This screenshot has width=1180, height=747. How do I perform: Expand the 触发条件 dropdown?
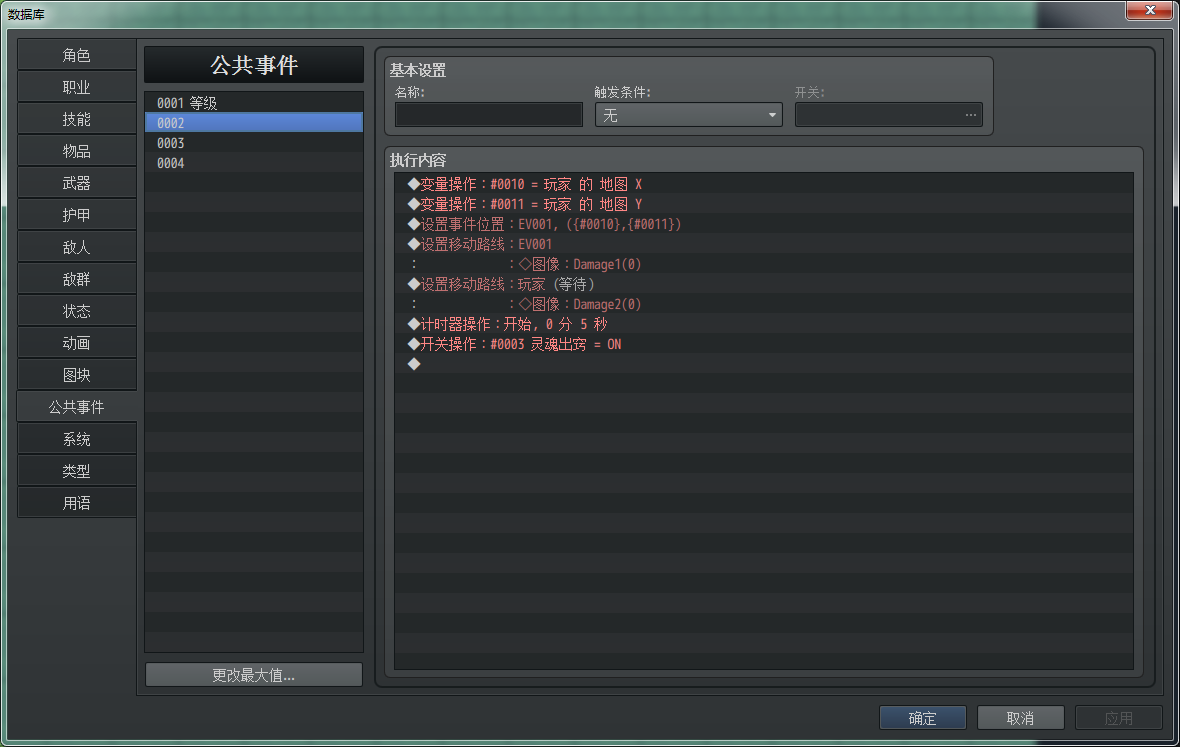[x=689, y=115]
